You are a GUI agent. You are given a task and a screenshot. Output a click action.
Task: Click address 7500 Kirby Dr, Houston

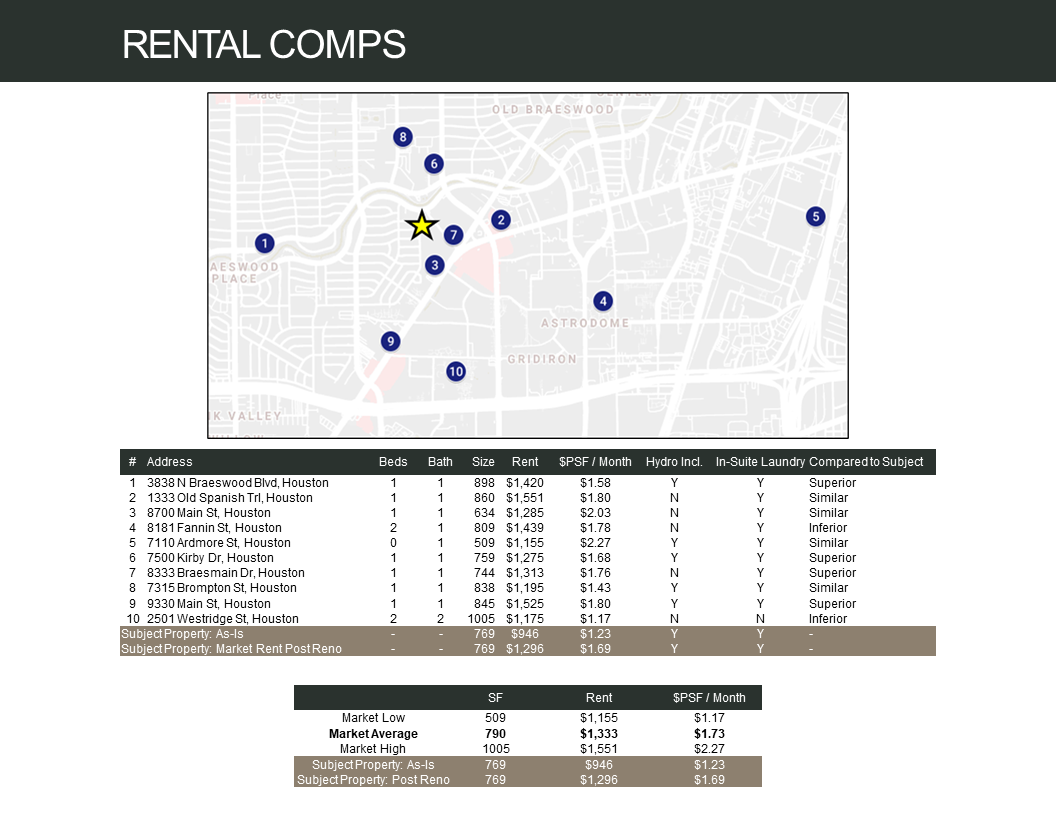click(210, 557)
